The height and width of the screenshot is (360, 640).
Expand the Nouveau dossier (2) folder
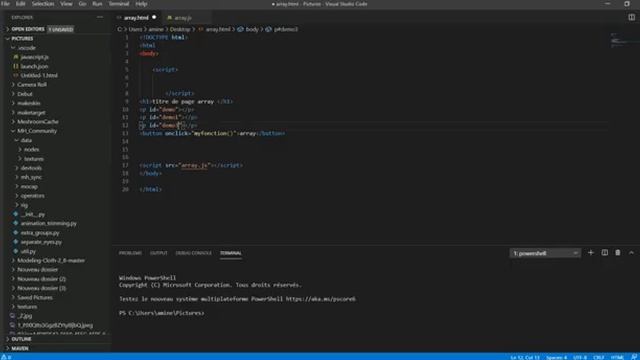[x=42, y=279]
